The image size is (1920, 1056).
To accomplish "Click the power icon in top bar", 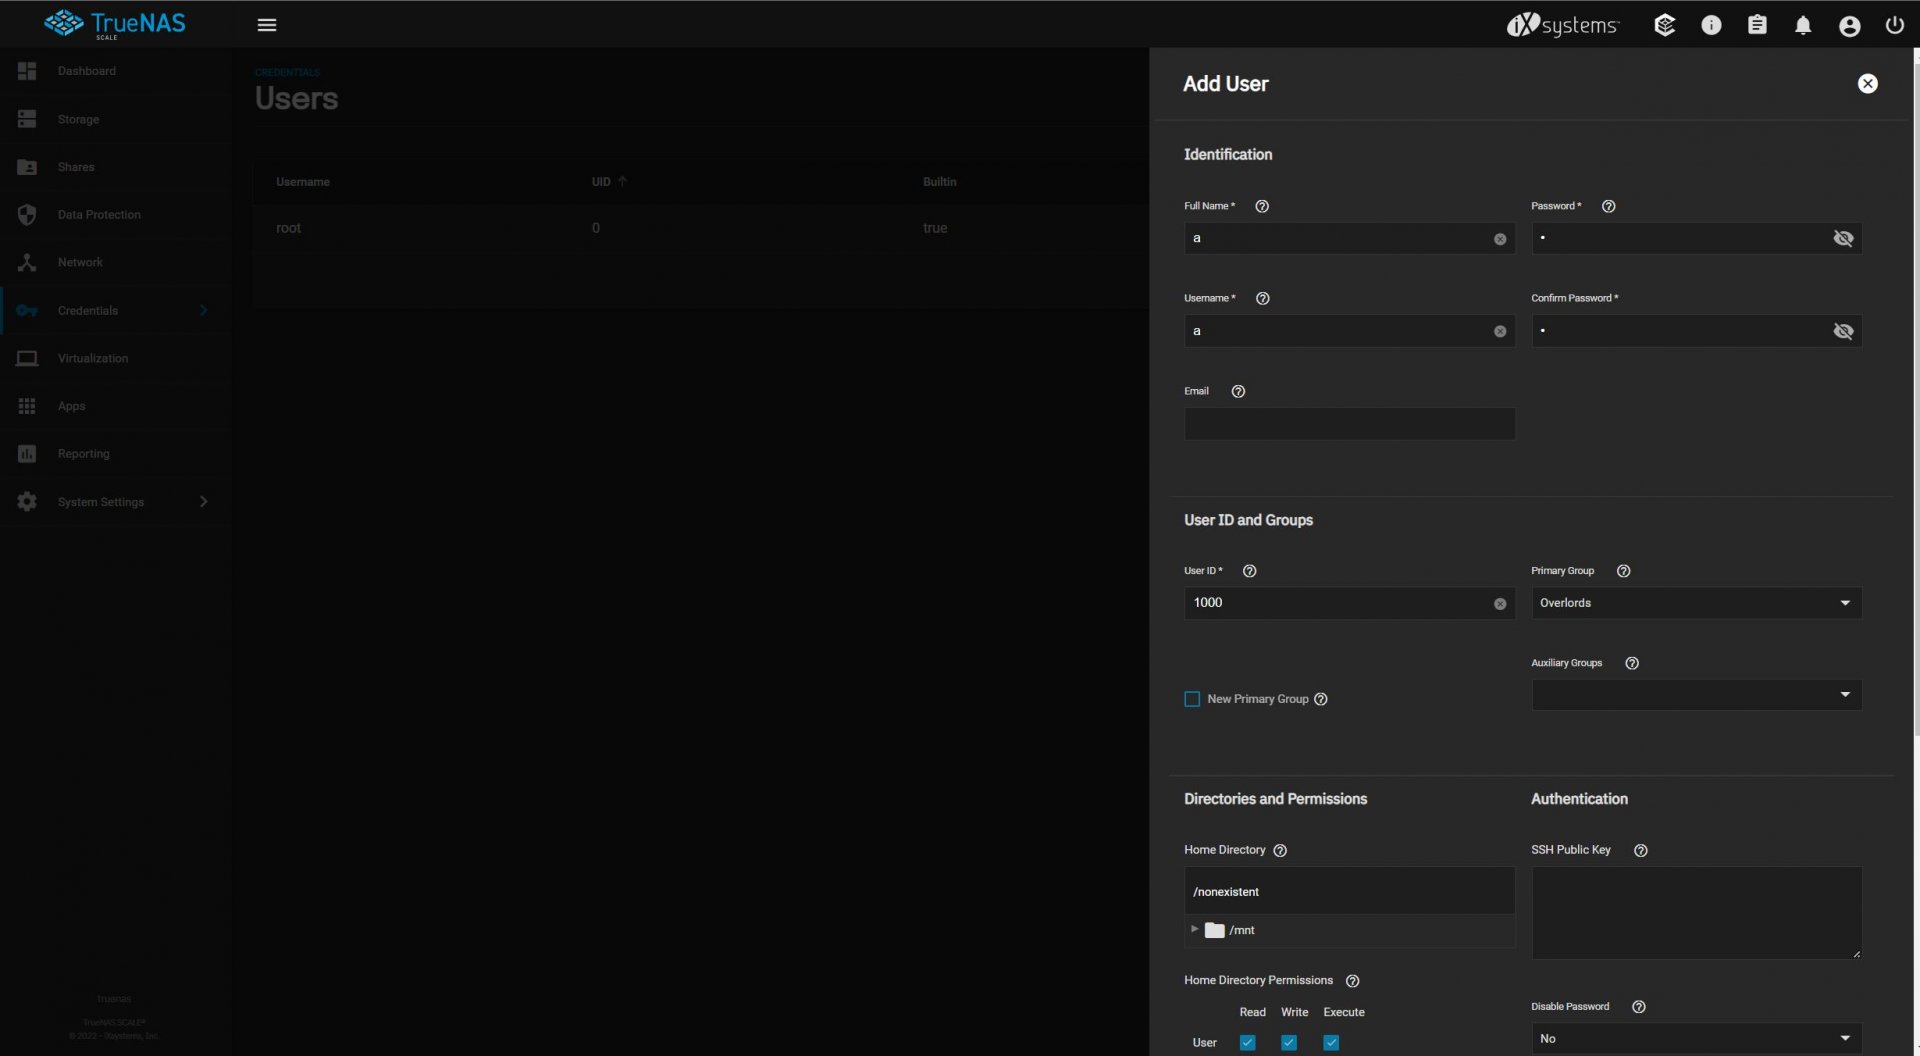I will 1894,26.
